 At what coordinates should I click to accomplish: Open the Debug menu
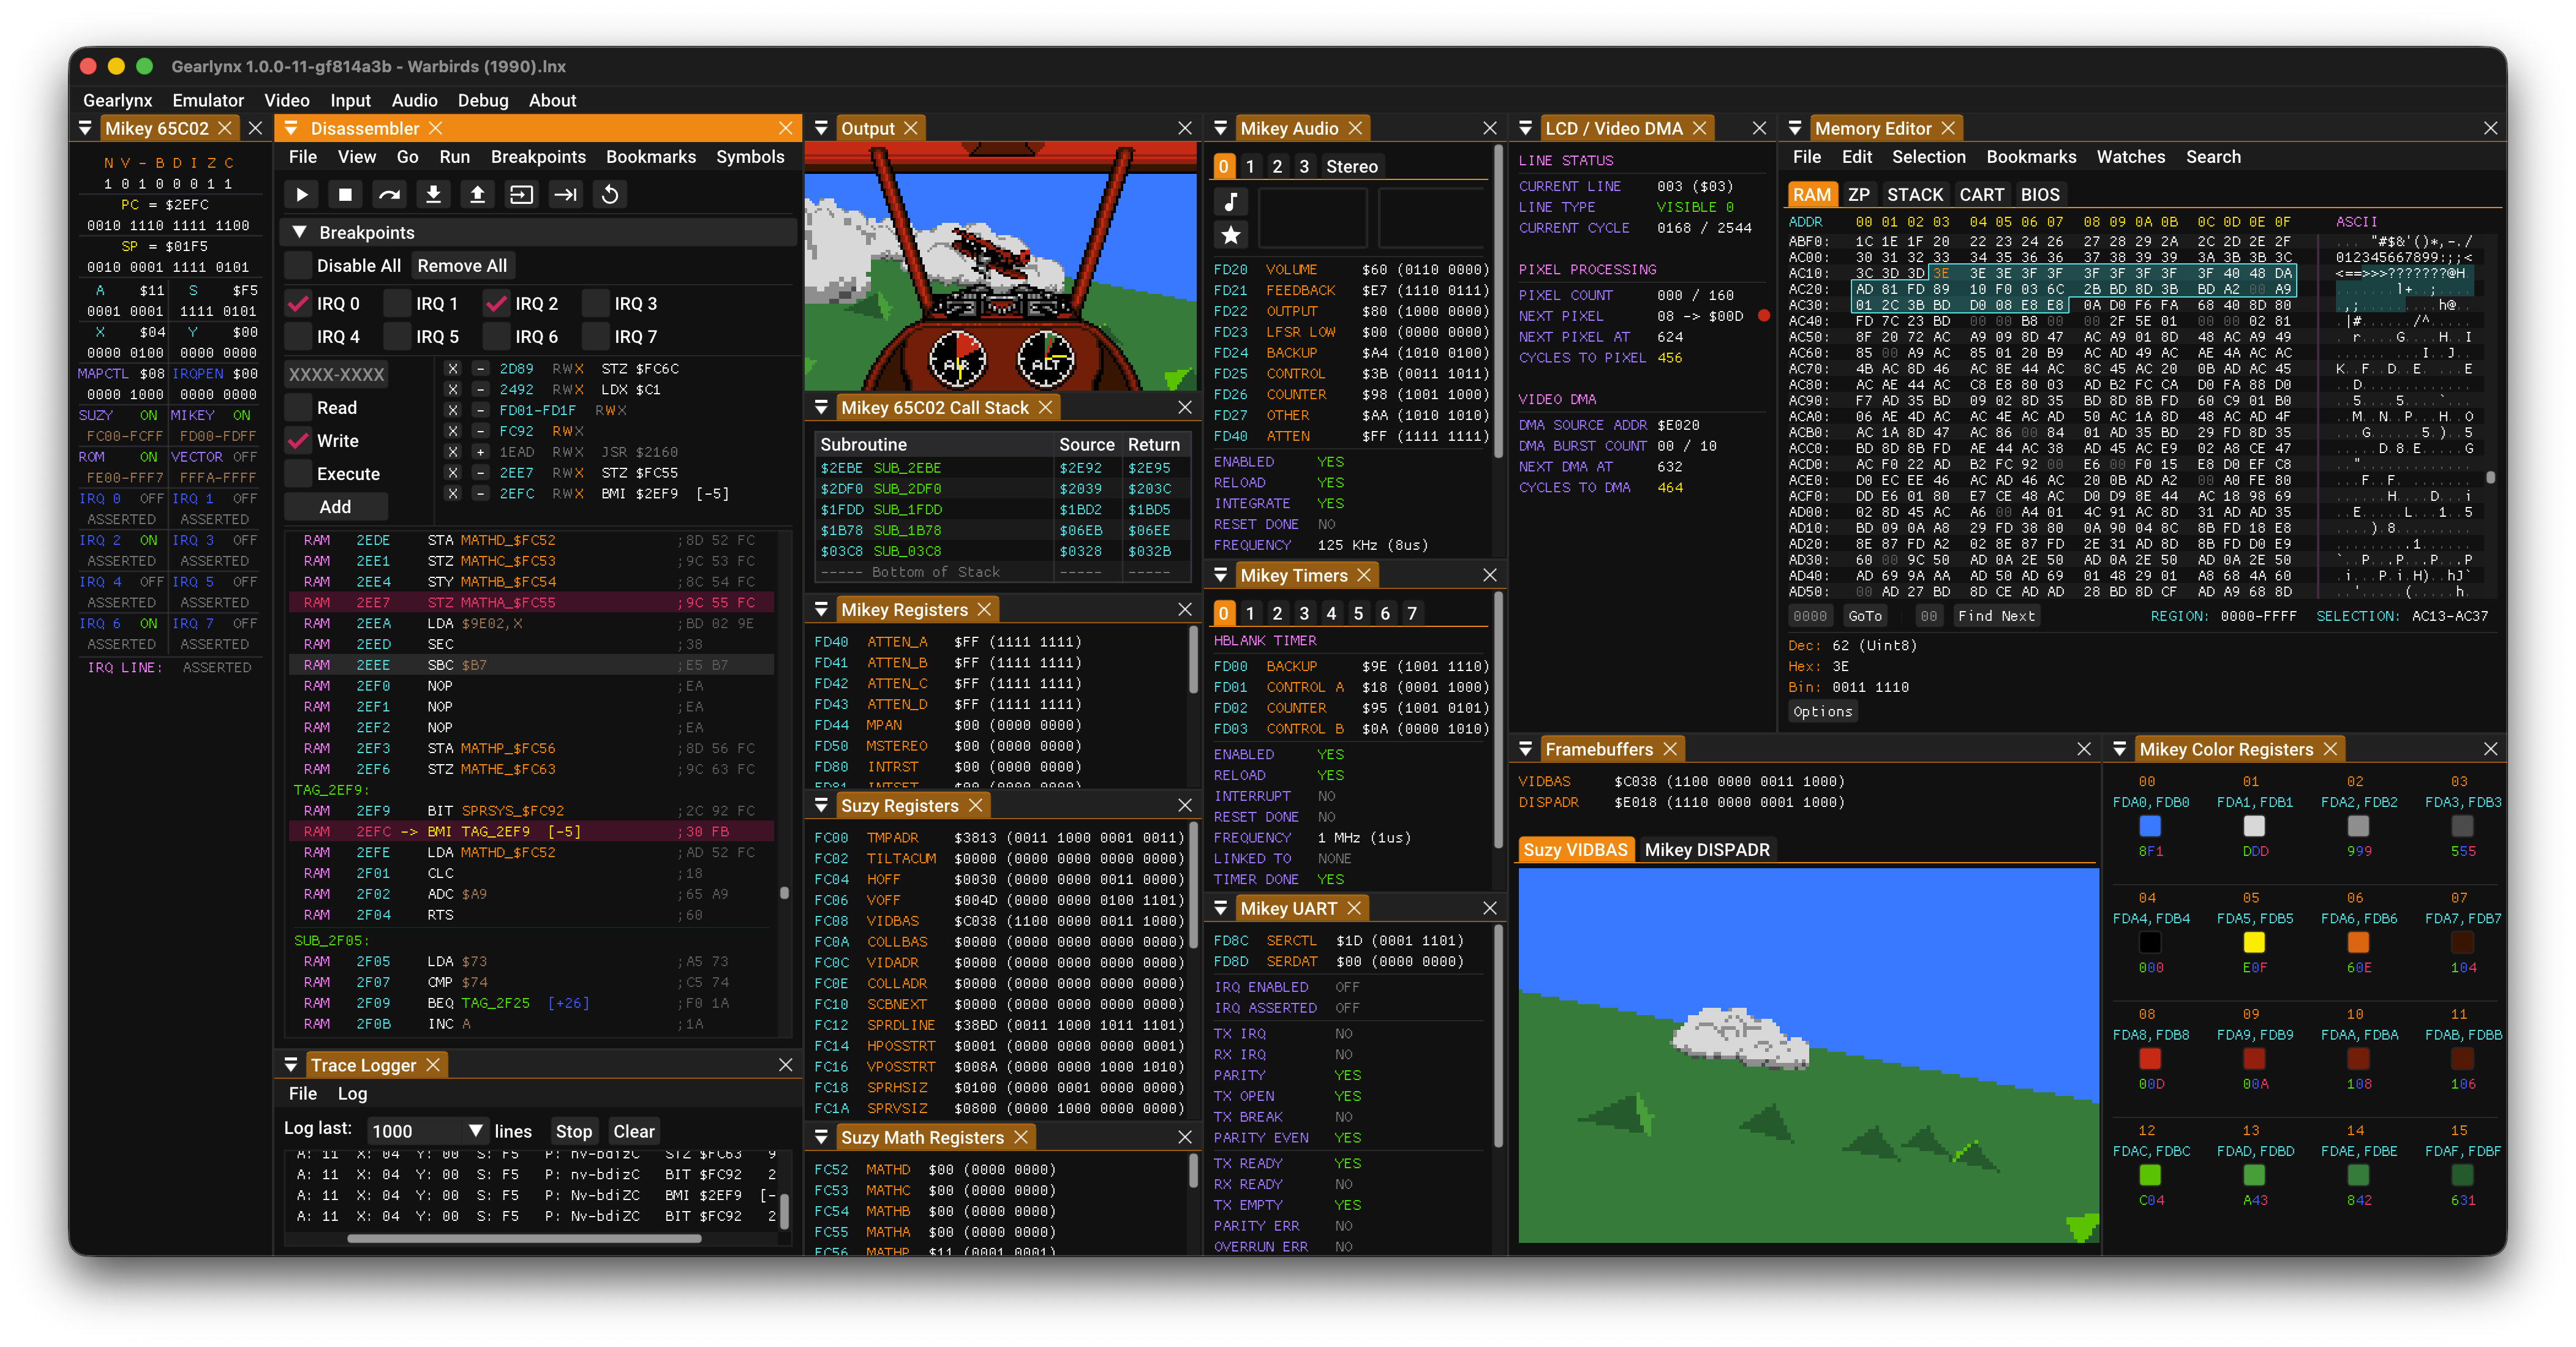pyautogui.click(x=483, y=100)
